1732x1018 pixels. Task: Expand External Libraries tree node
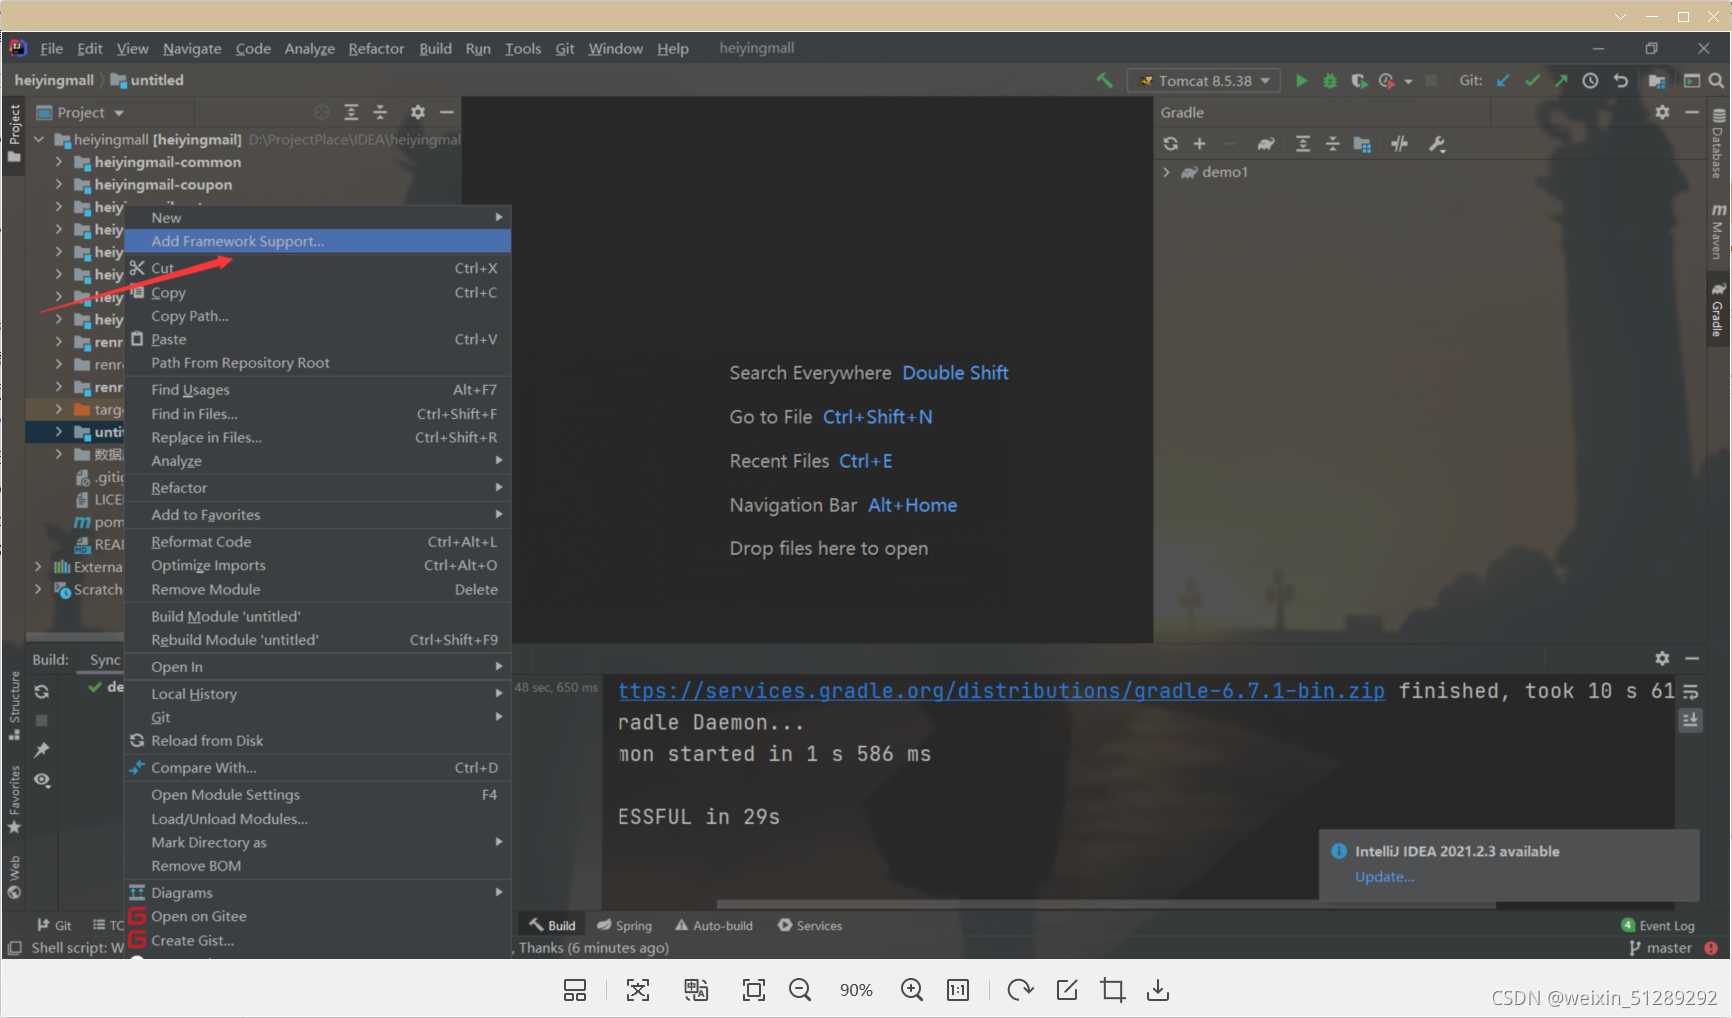click(x=39, y=567)
